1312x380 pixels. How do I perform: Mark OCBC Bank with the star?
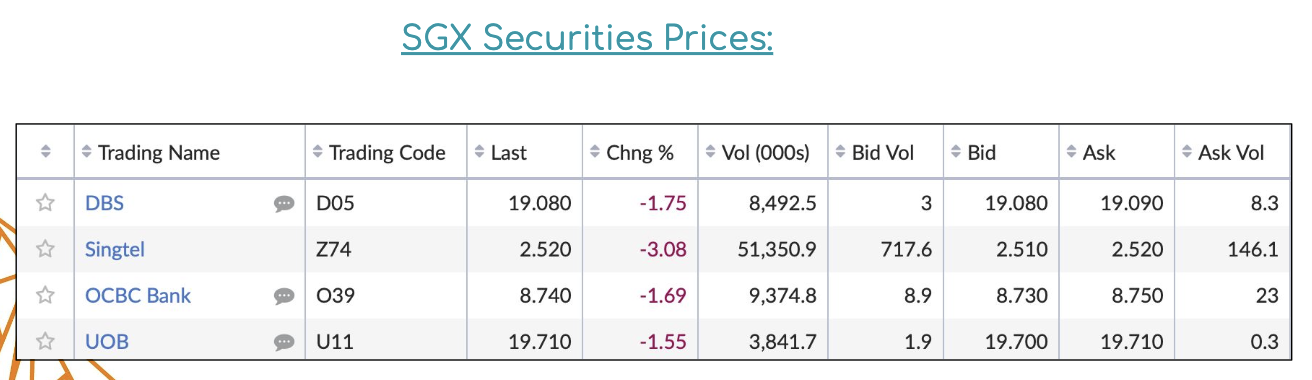tap(45, 295)
